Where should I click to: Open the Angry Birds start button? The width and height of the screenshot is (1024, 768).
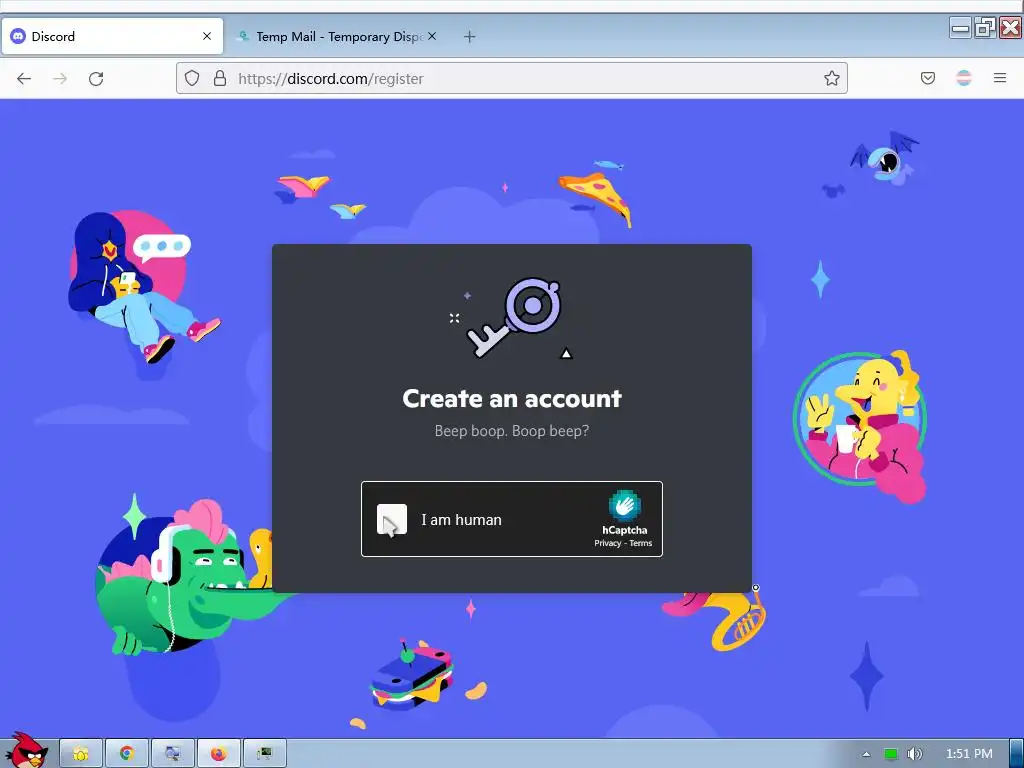click(x=26, y=751)
